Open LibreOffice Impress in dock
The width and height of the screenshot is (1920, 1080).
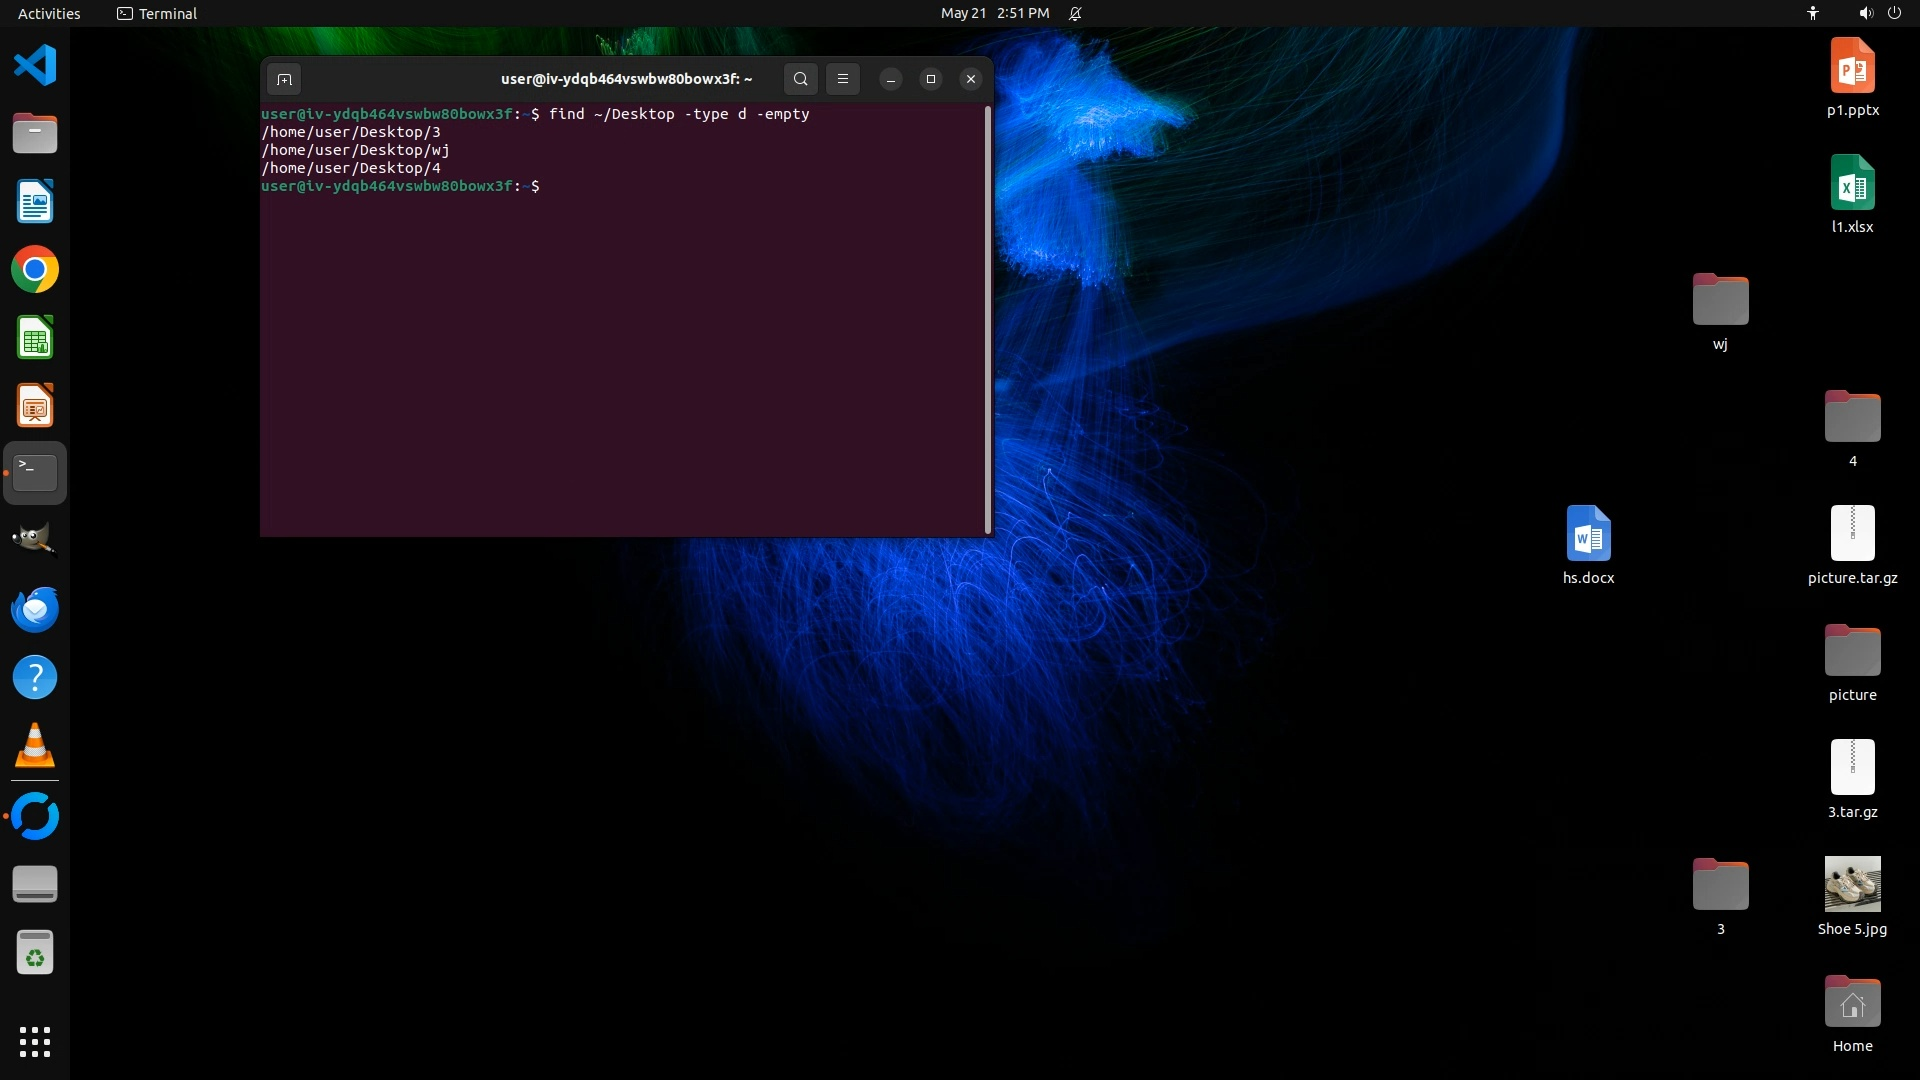35,407
